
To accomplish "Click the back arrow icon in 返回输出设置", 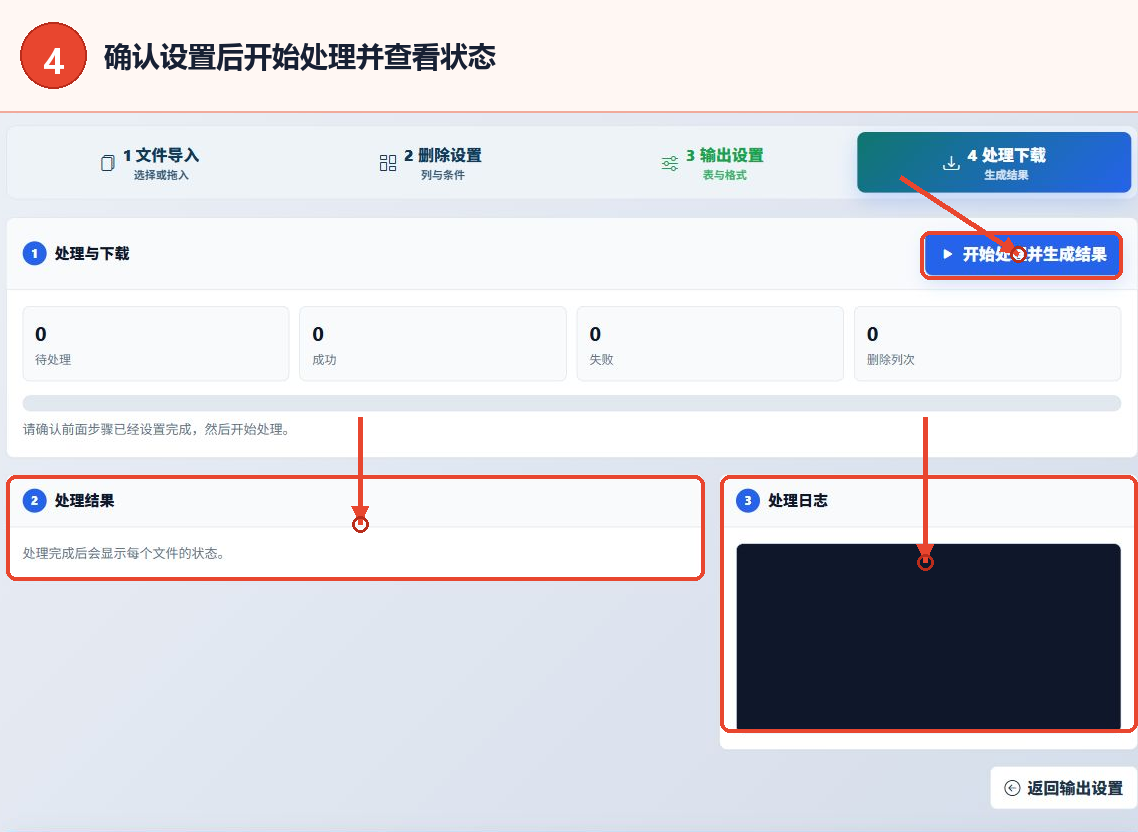I will (x=1012, y=788).
